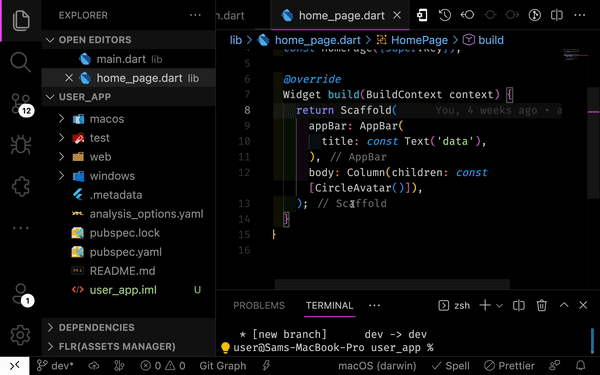Click the editor horizontal scrollbar

pyautogui.click(x=392, y=284)
